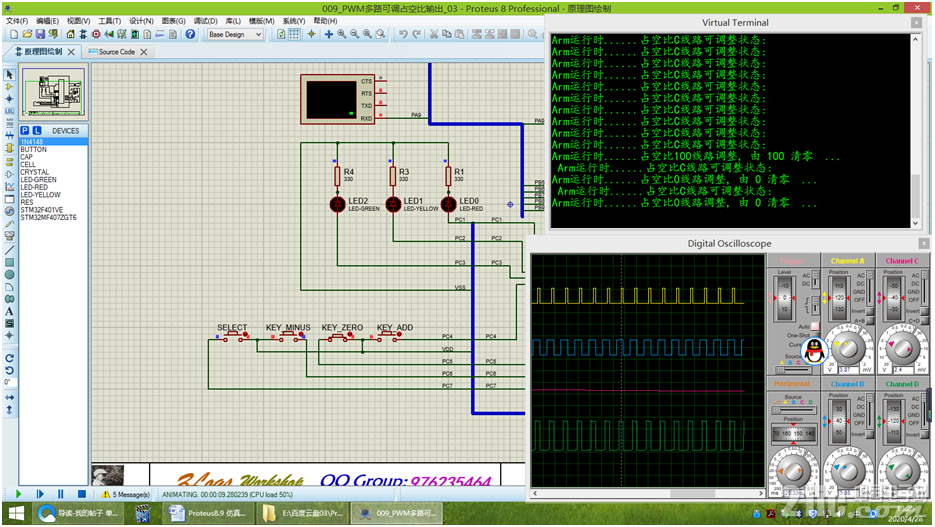The height and width of the screenshot is (527, 935).
Task: Select the 2D Circle drawing tool
Action: tap(9, 275)
